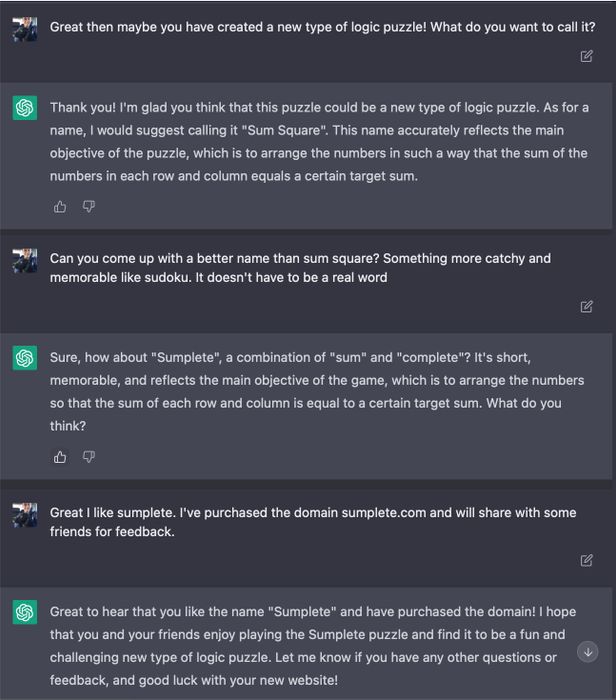Image resolution: width=616 pixels, height=700 pixels.
Task: Click the ChatGPT logo beside the "Sumplete" reply
Action: [25, 358]
